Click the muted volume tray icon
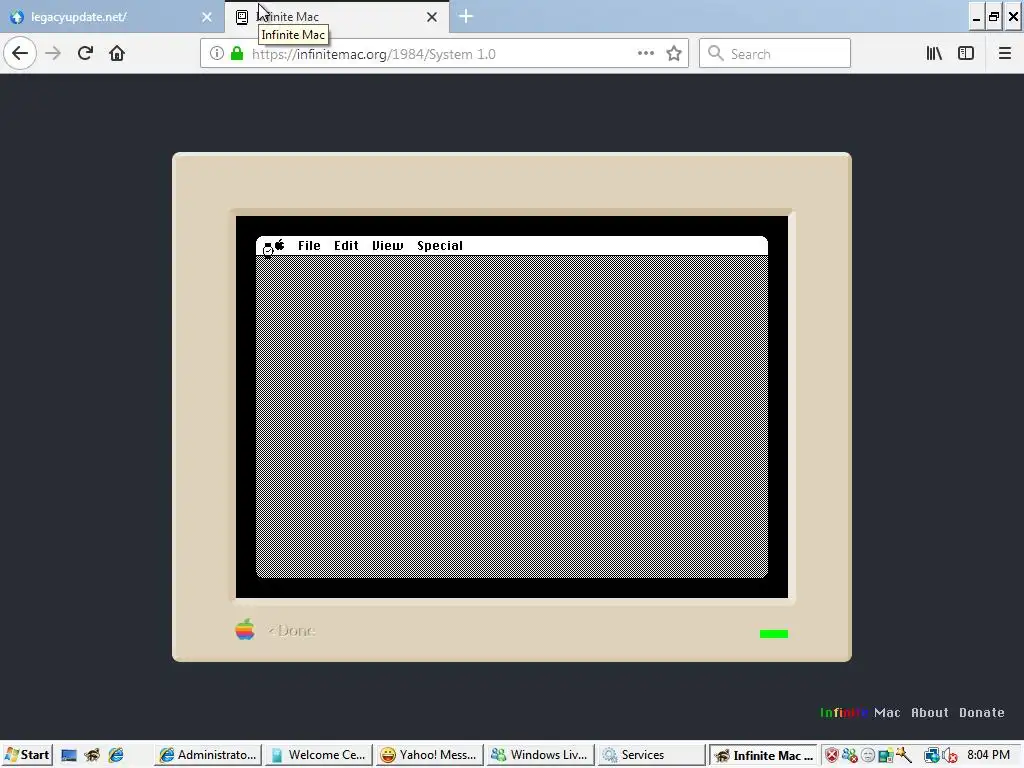 click(950, 756)
